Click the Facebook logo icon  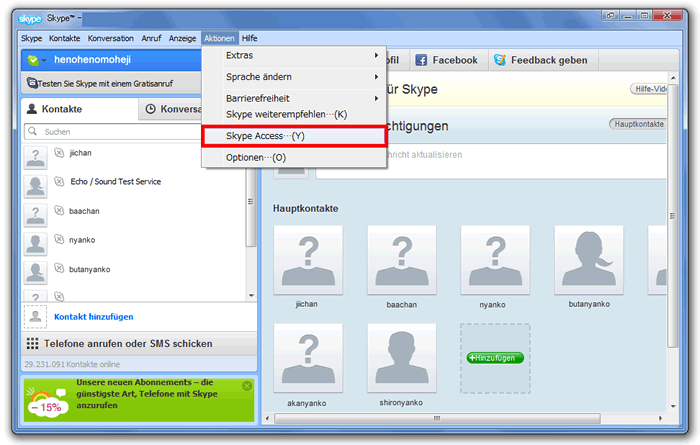click(x=421, y=60)
